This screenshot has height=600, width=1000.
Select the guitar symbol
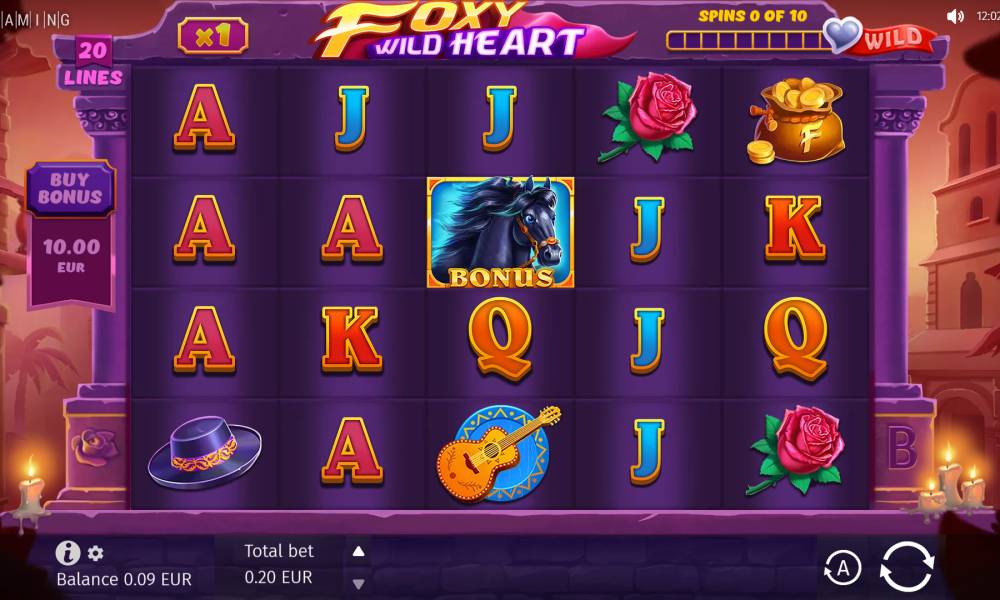pos(499,453)
